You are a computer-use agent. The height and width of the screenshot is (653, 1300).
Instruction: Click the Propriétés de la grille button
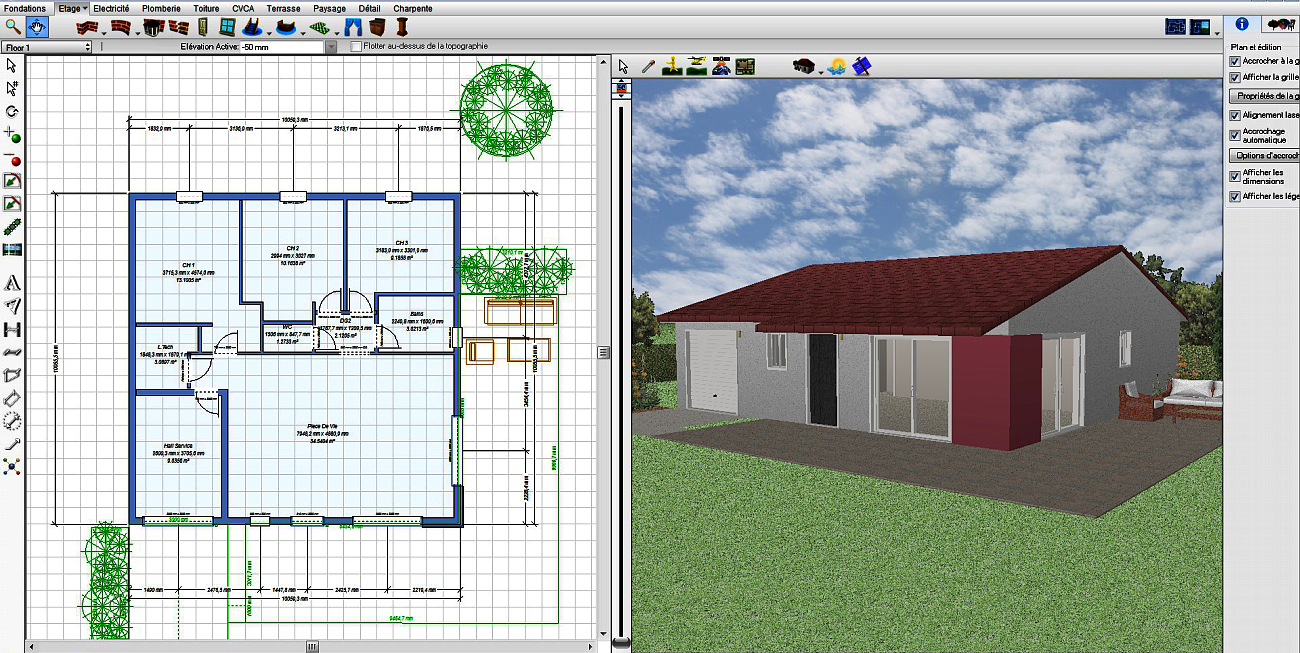1264,96
